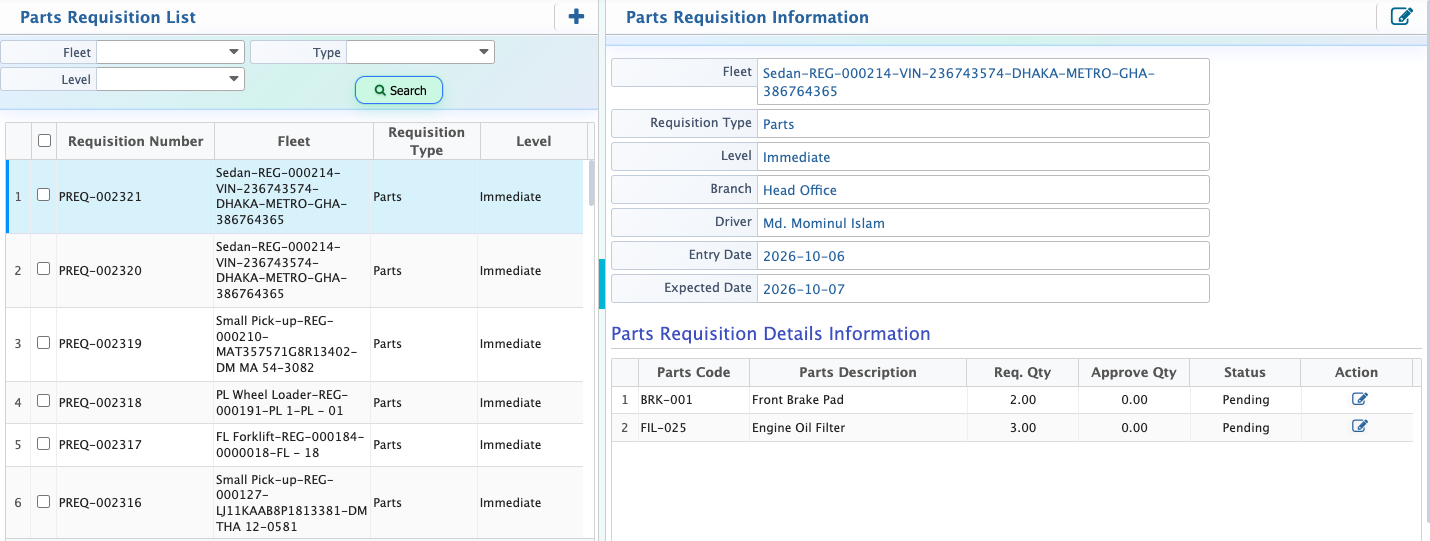Tick the checkbox for PREQ-002317
Image resolution: width=1430 pixels, height=541 pixels.
[x=43, y=444]
